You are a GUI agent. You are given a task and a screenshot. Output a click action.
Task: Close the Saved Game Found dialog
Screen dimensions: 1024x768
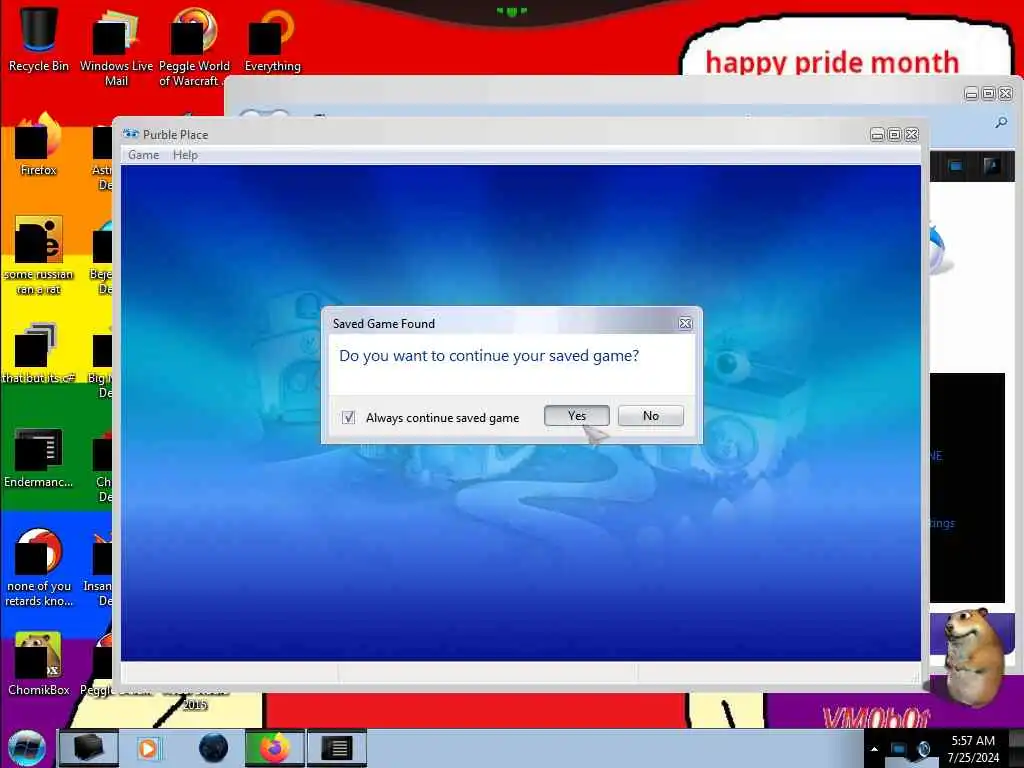(685, 323)
